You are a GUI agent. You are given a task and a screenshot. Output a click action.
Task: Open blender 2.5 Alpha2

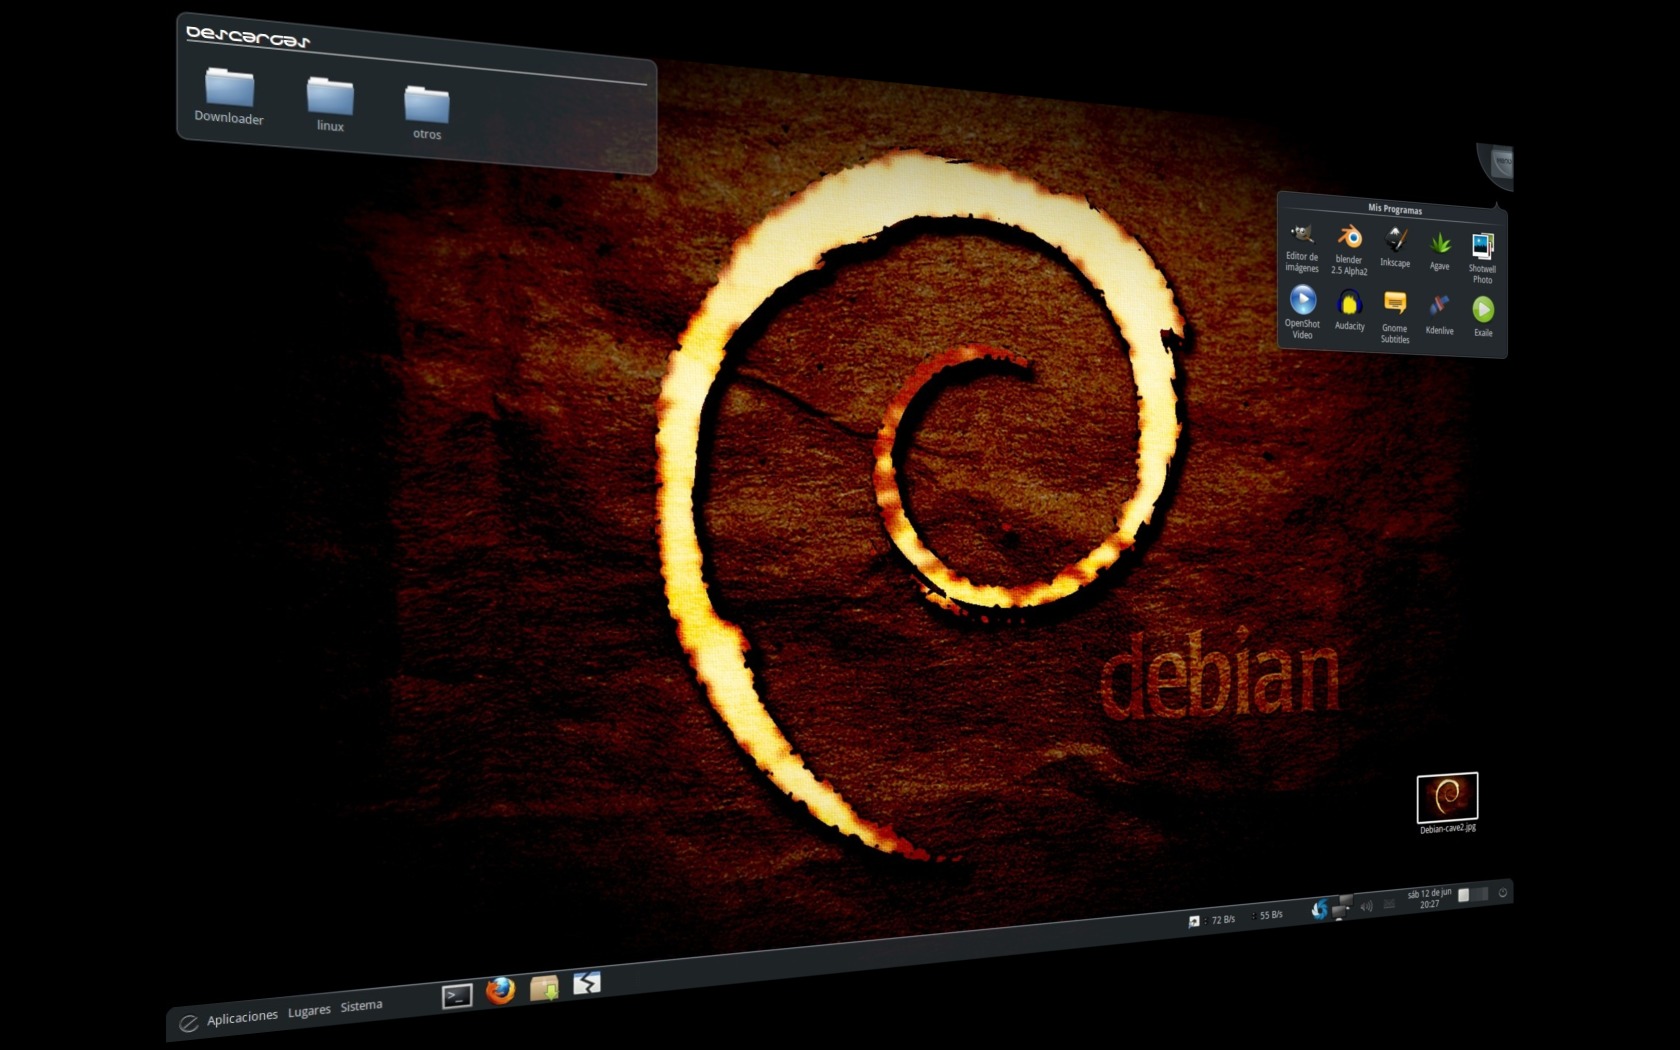[x=1349, y=250]
